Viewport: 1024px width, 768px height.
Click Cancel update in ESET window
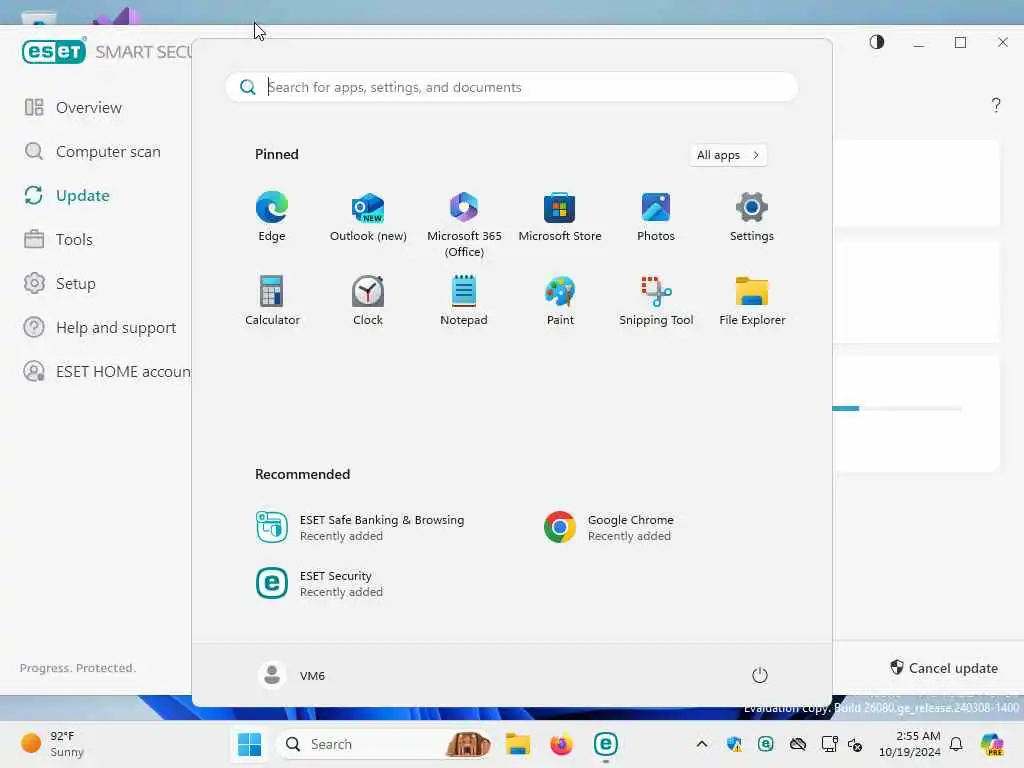(x=944, y=668)
